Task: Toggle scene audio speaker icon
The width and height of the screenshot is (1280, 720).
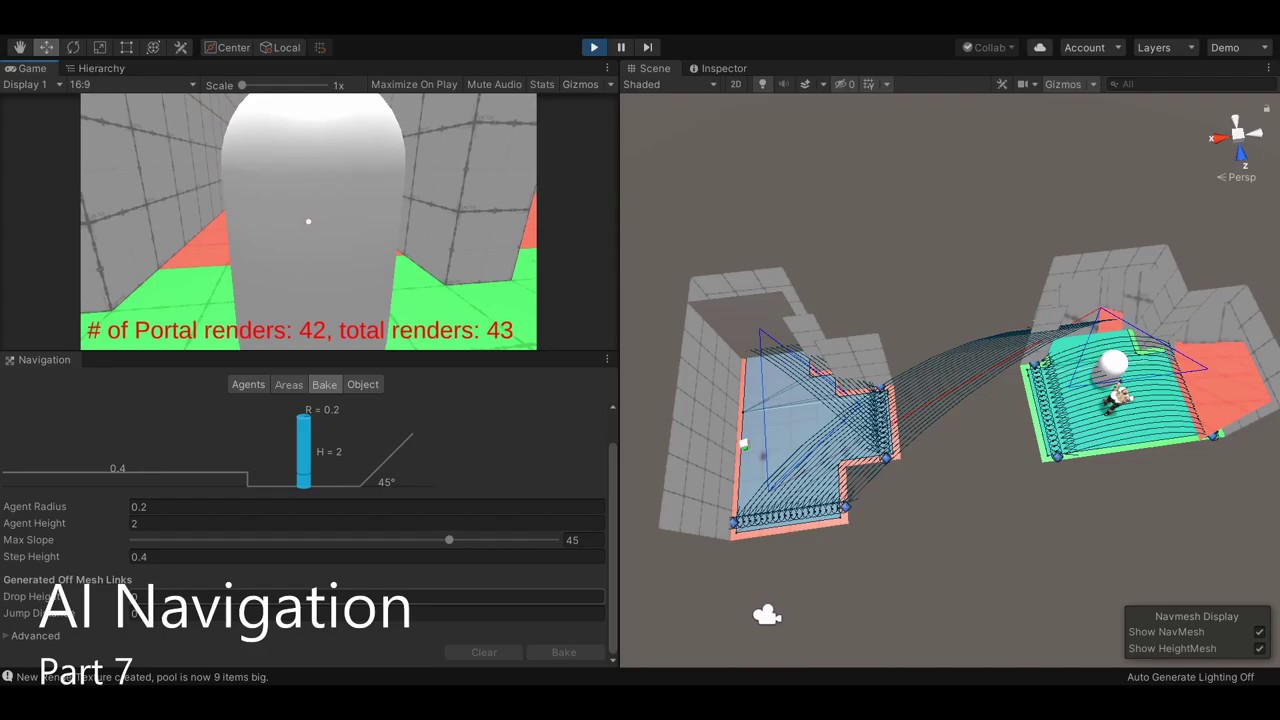Action: pos(783,84)
